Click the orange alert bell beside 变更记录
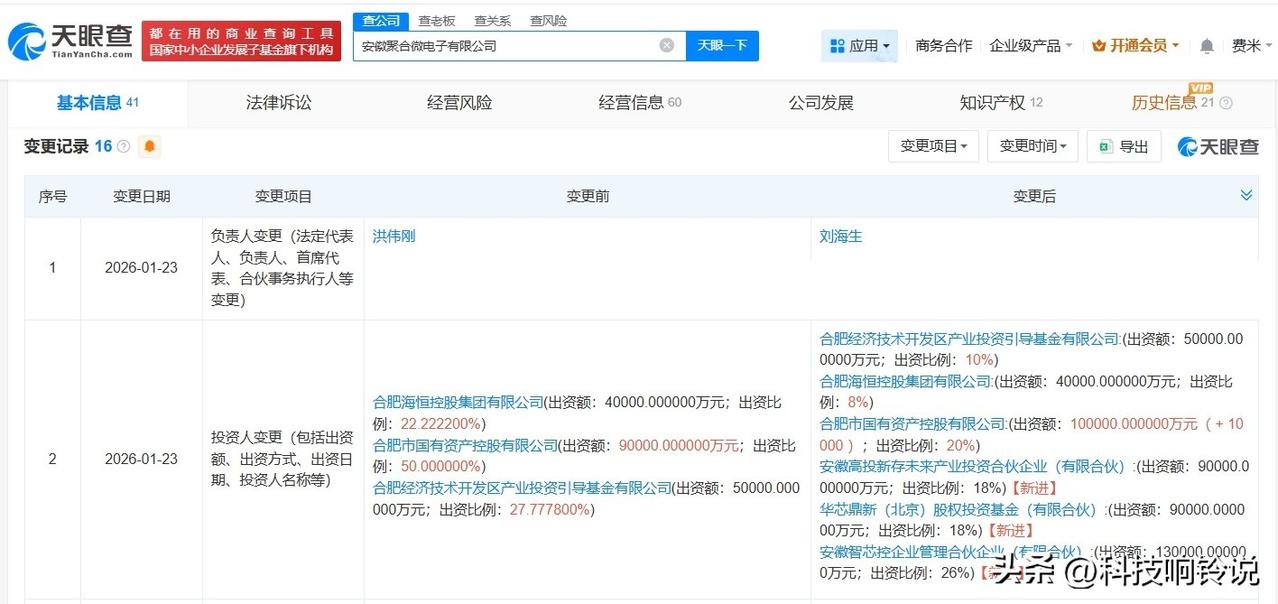The width and height of the screenshot is (1278, 604). pyautogui.click(x=149, y=146)
